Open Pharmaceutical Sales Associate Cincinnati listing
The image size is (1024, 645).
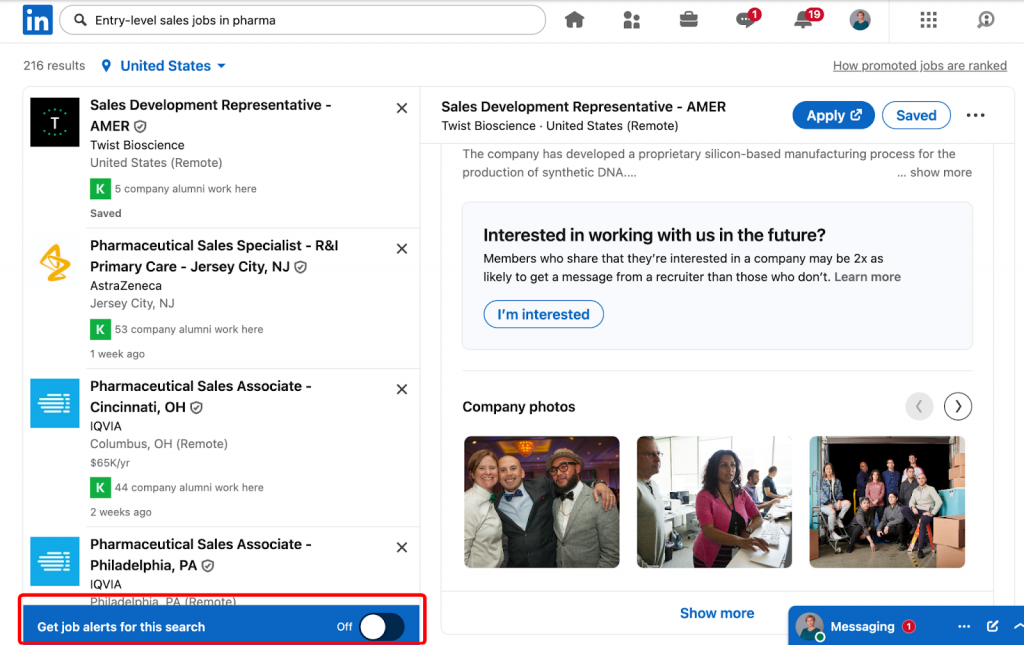pyautogui.click(x=200, y=396)
